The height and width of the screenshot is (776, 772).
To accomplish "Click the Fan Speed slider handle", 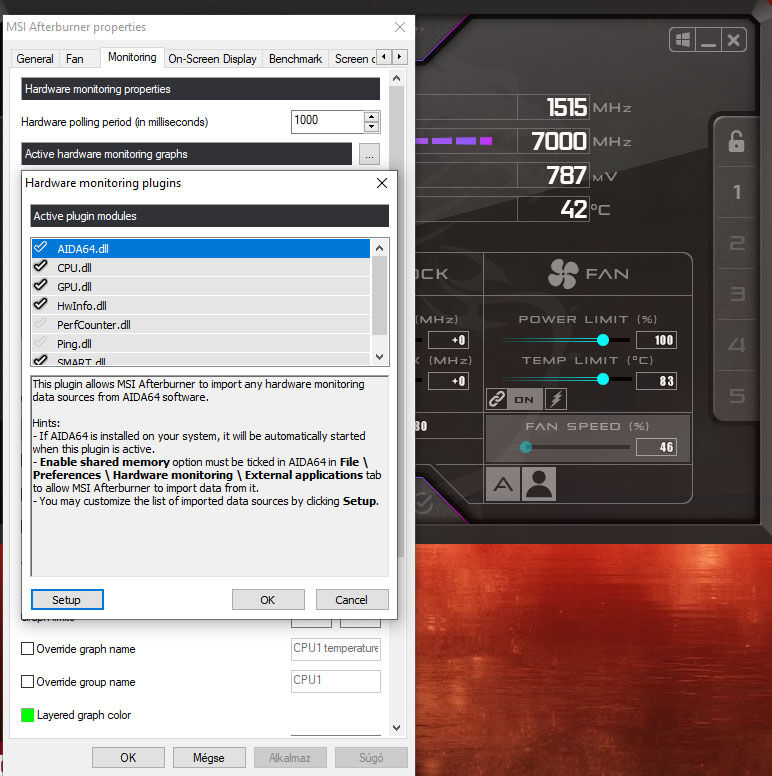I will 526,447.
